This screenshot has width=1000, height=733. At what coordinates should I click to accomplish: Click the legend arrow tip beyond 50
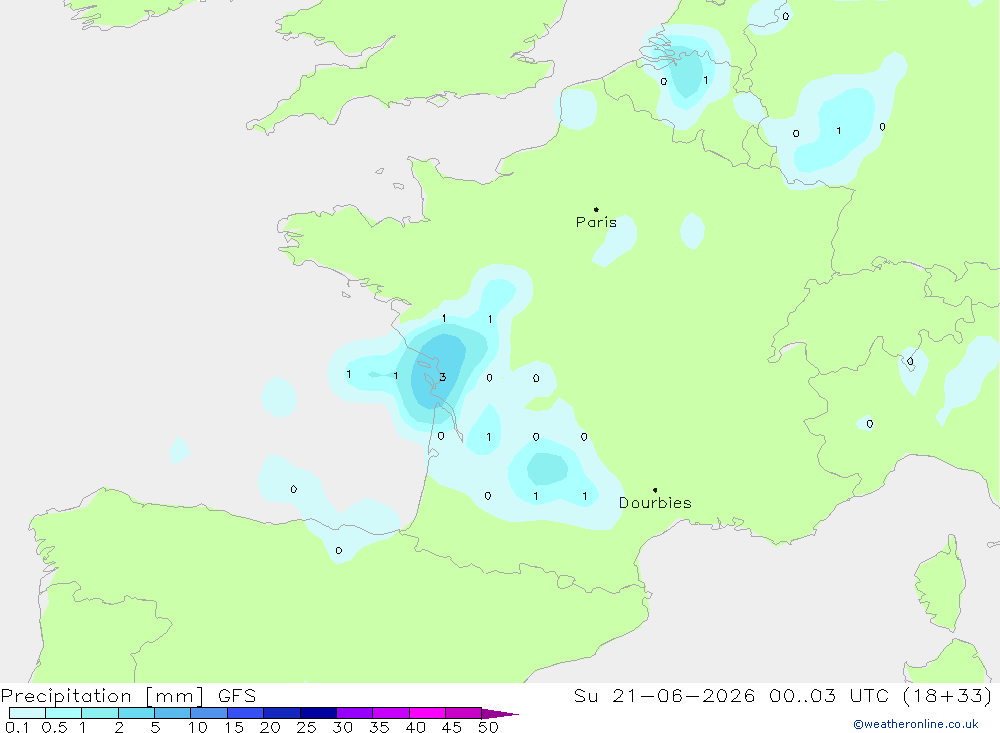pyautogui.click(x=501, y=714)
